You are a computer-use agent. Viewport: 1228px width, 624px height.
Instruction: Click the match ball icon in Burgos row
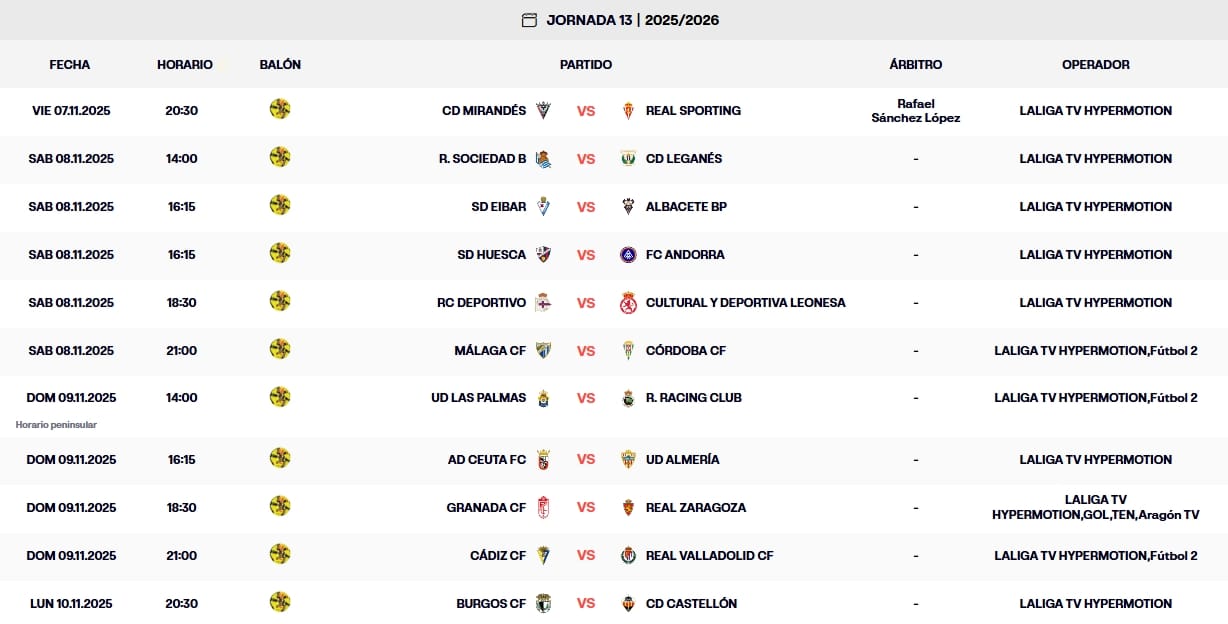pyautogui.click(x=280, y=602)
